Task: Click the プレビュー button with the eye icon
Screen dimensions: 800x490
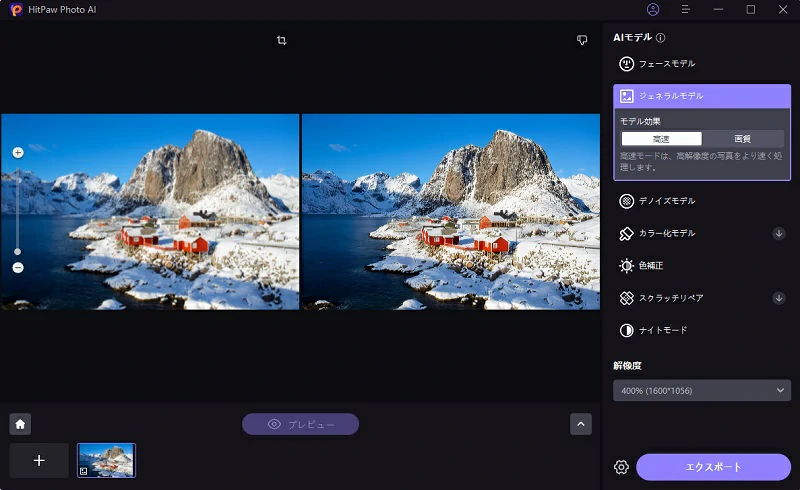Action: pos(300,424)
